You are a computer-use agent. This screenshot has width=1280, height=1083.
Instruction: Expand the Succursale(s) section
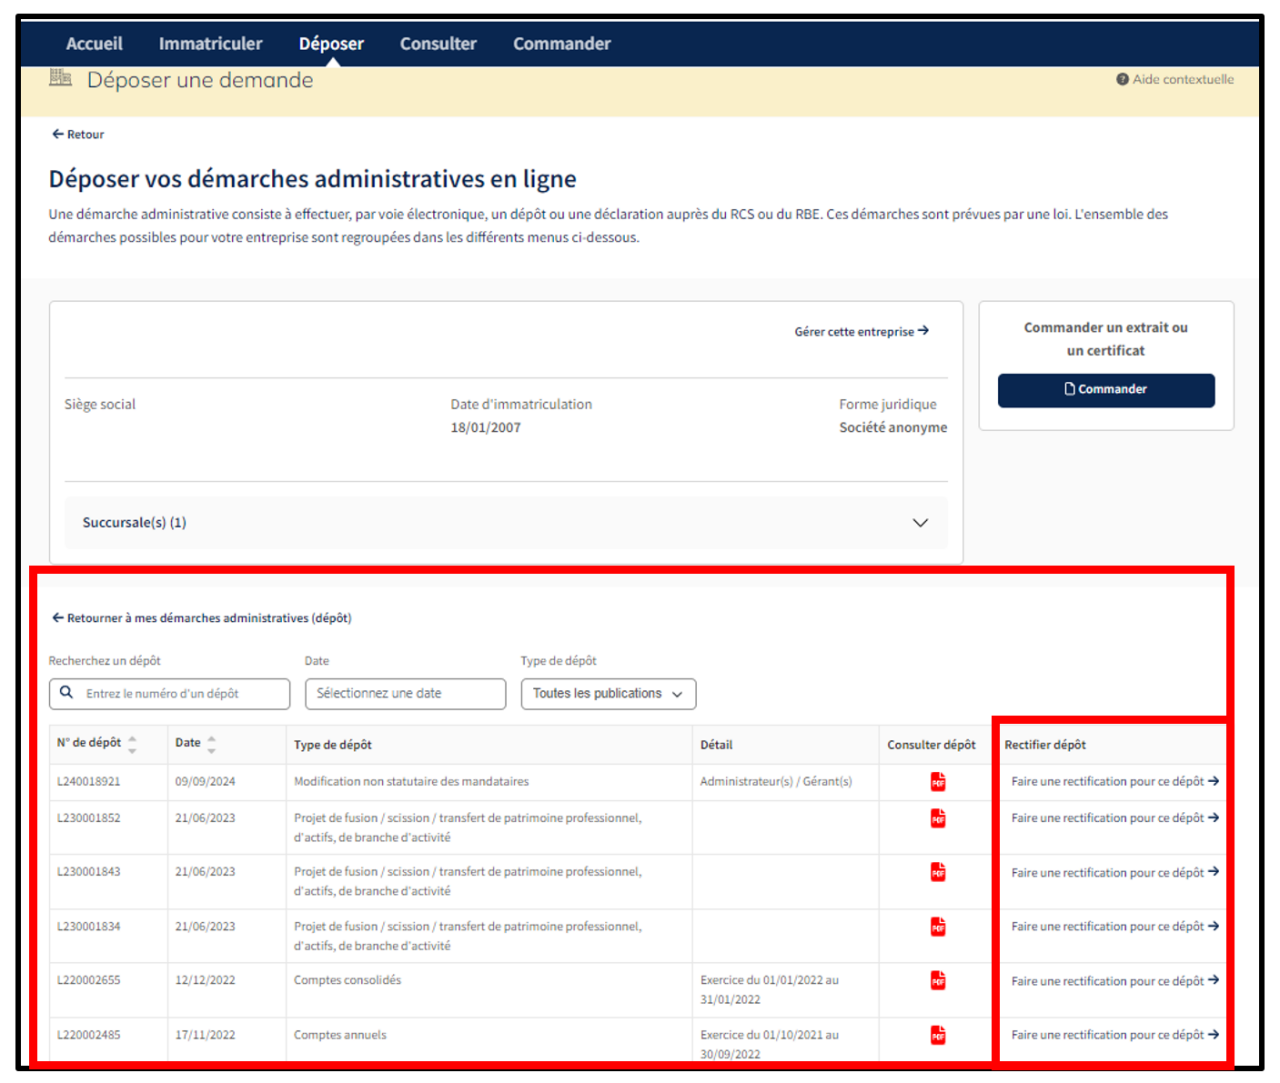coord(919,523)
